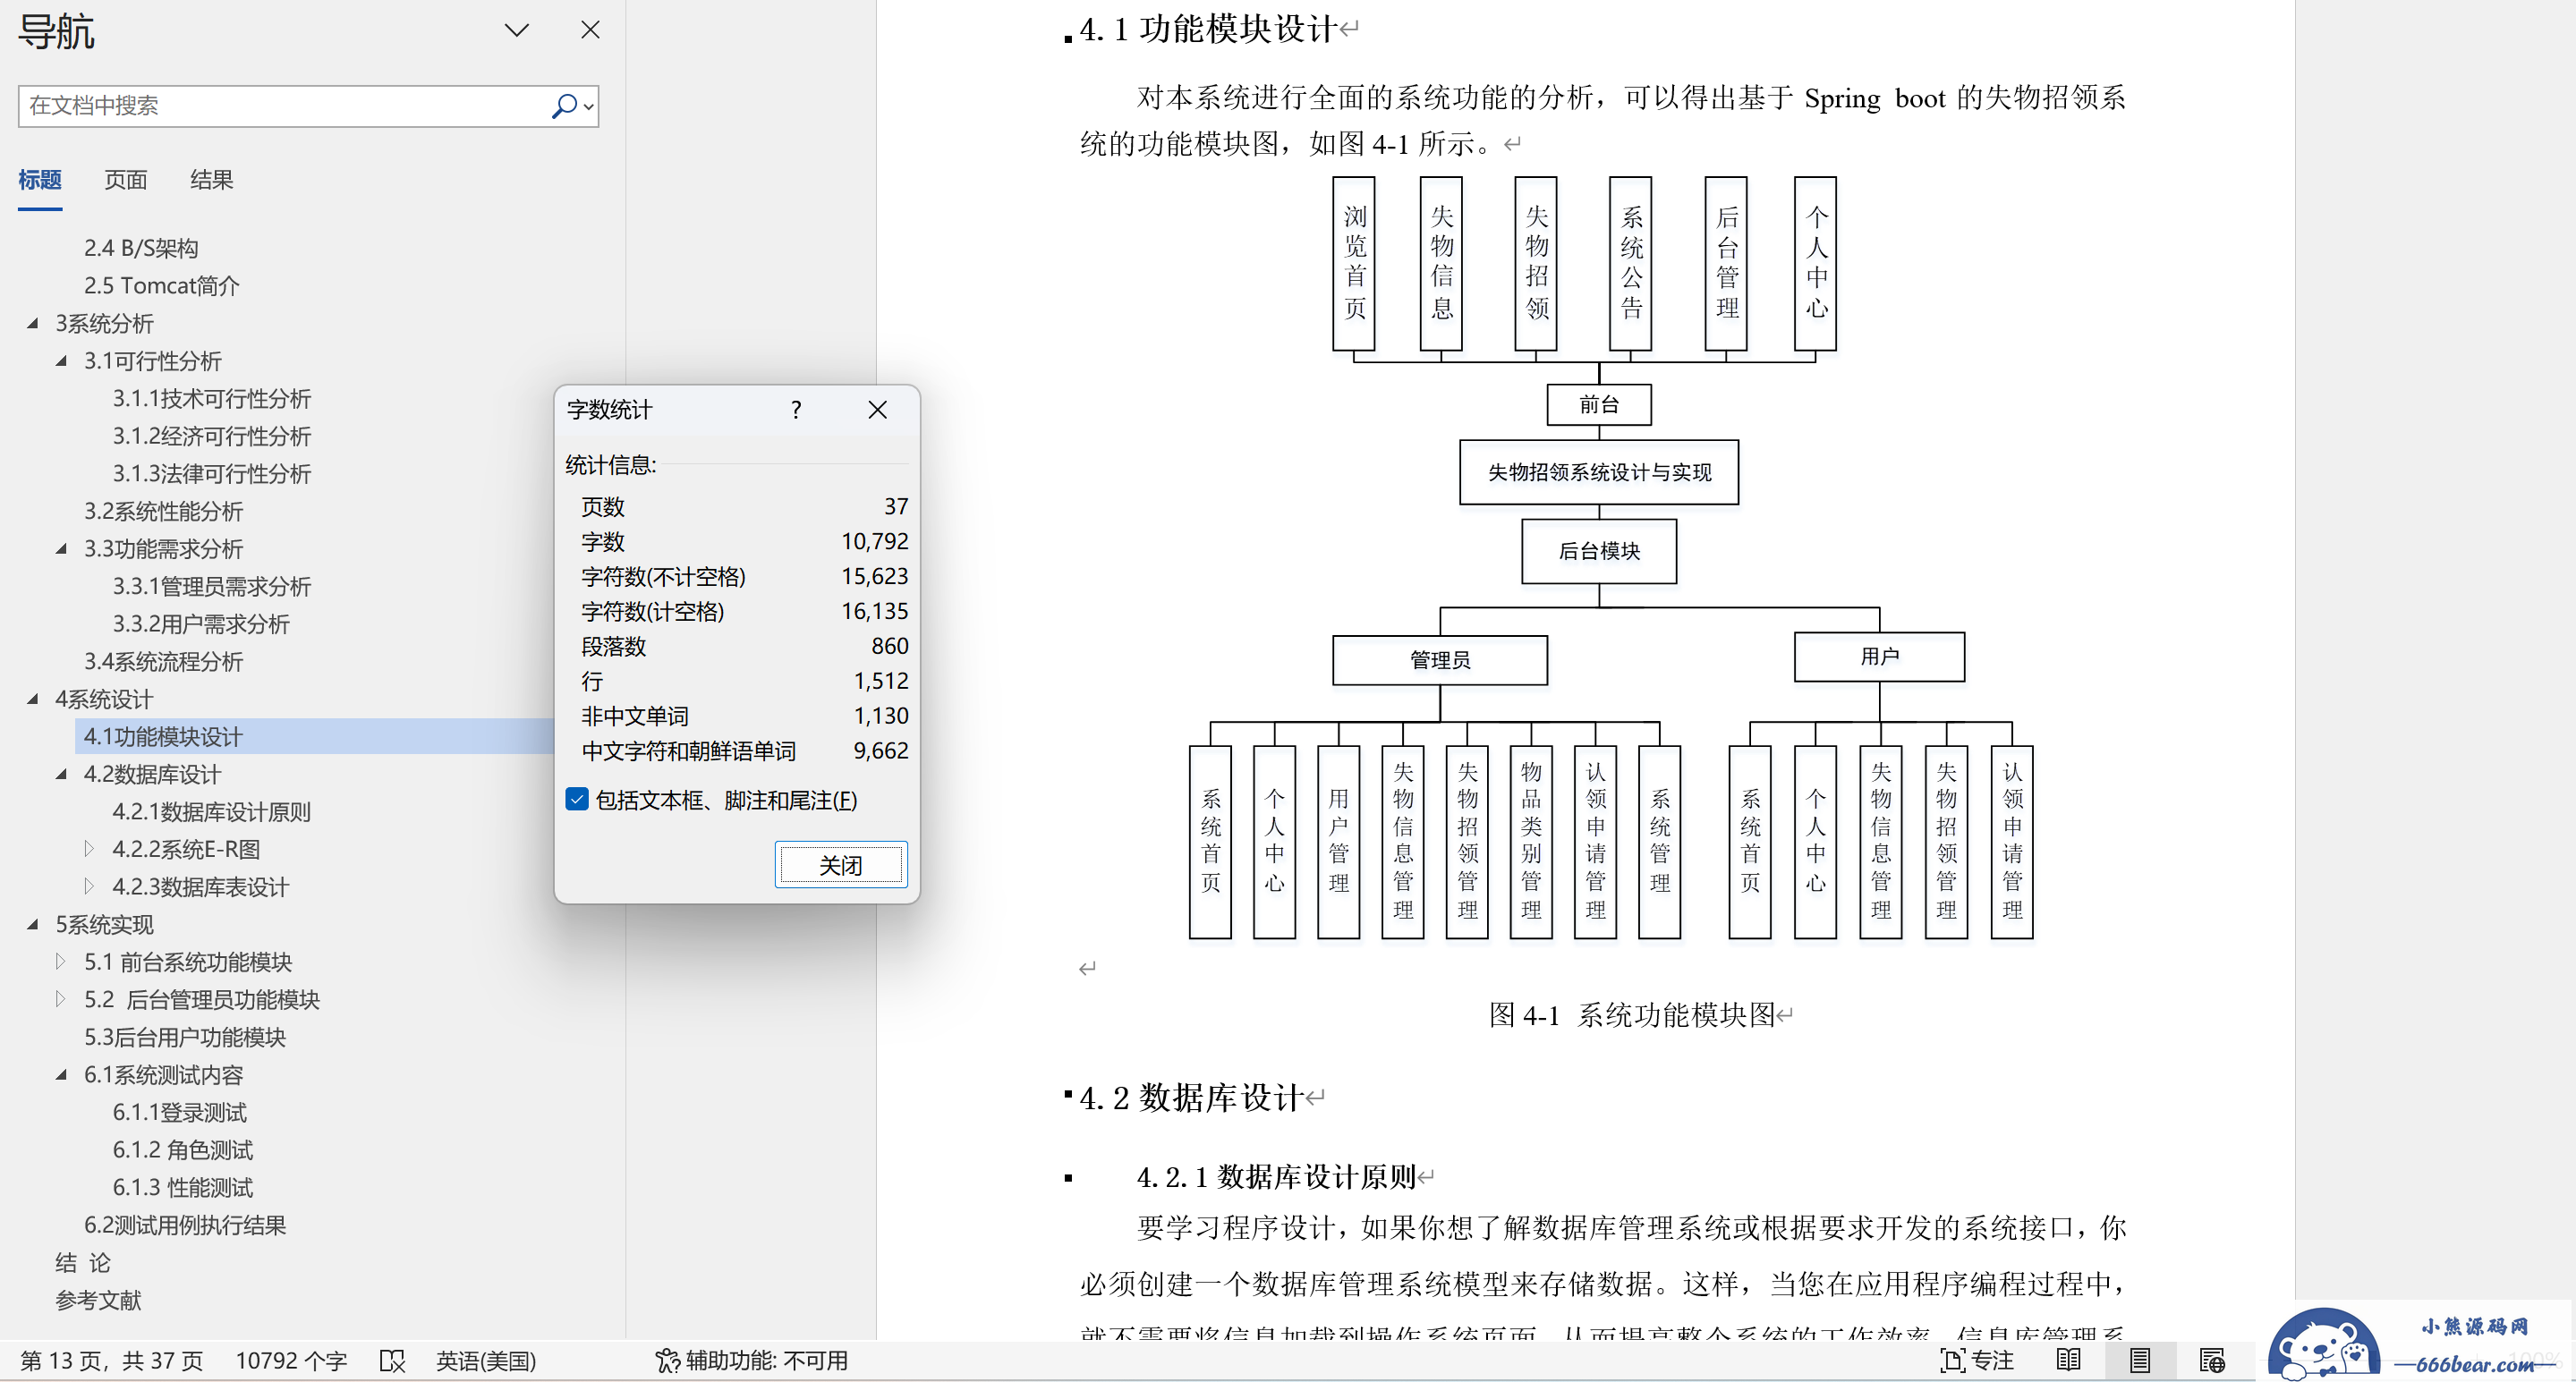
Task: Toggle 包括文本框、脚注和尾注 checkbox
Action: point(577,799)
